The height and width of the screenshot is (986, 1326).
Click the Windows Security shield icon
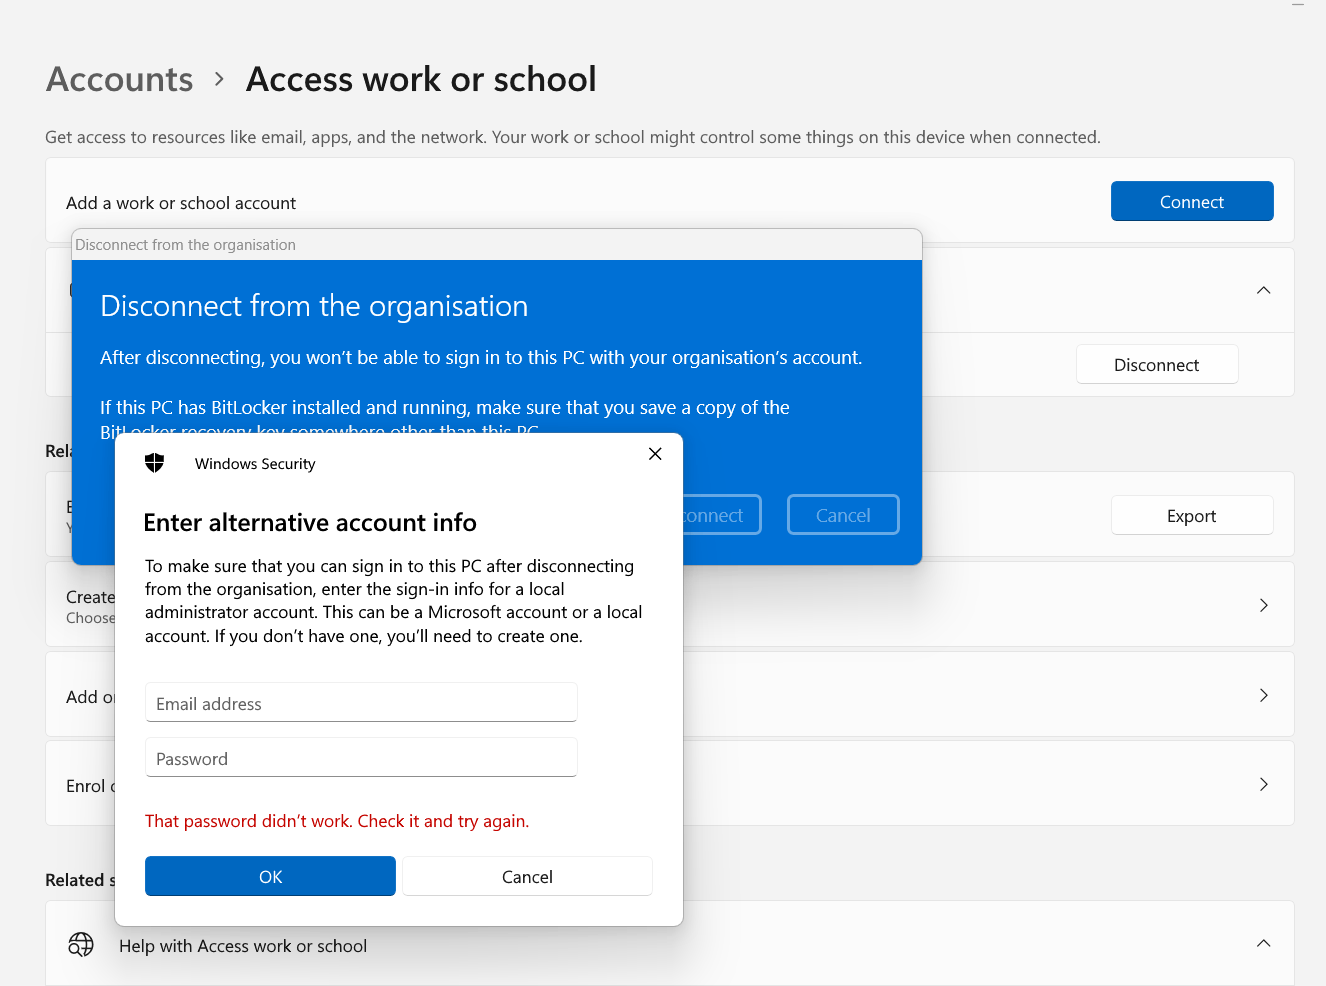[154, 463]
